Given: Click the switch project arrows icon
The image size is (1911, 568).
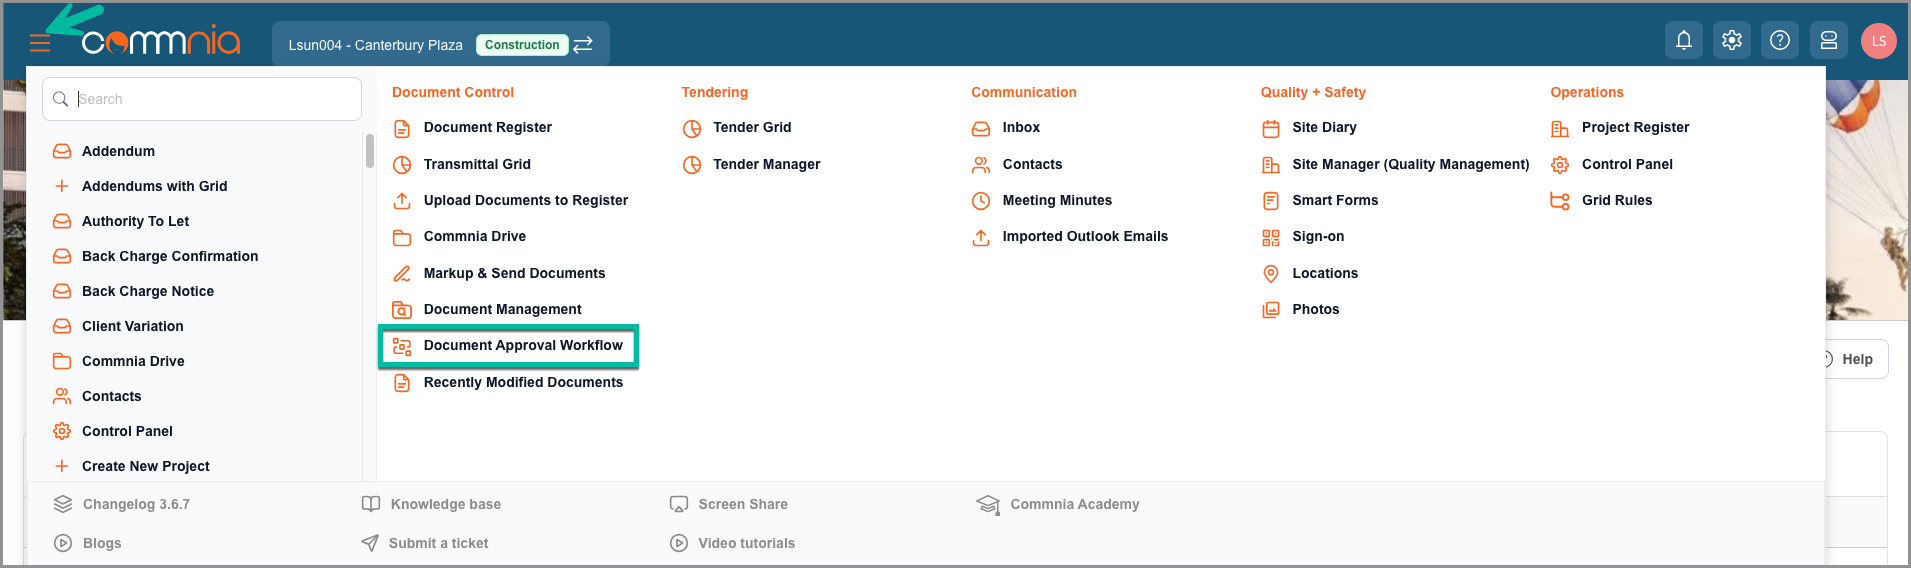Looking at the screenshot, I should (583, 45).
